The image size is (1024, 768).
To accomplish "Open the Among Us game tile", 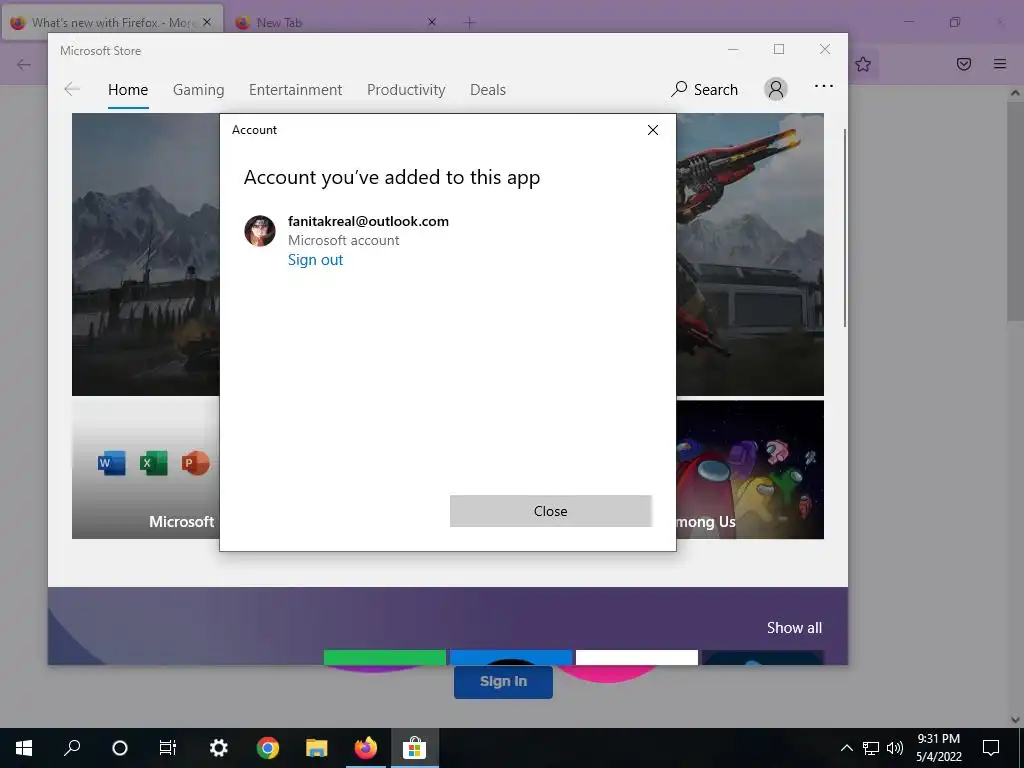I will coord(750,470).
